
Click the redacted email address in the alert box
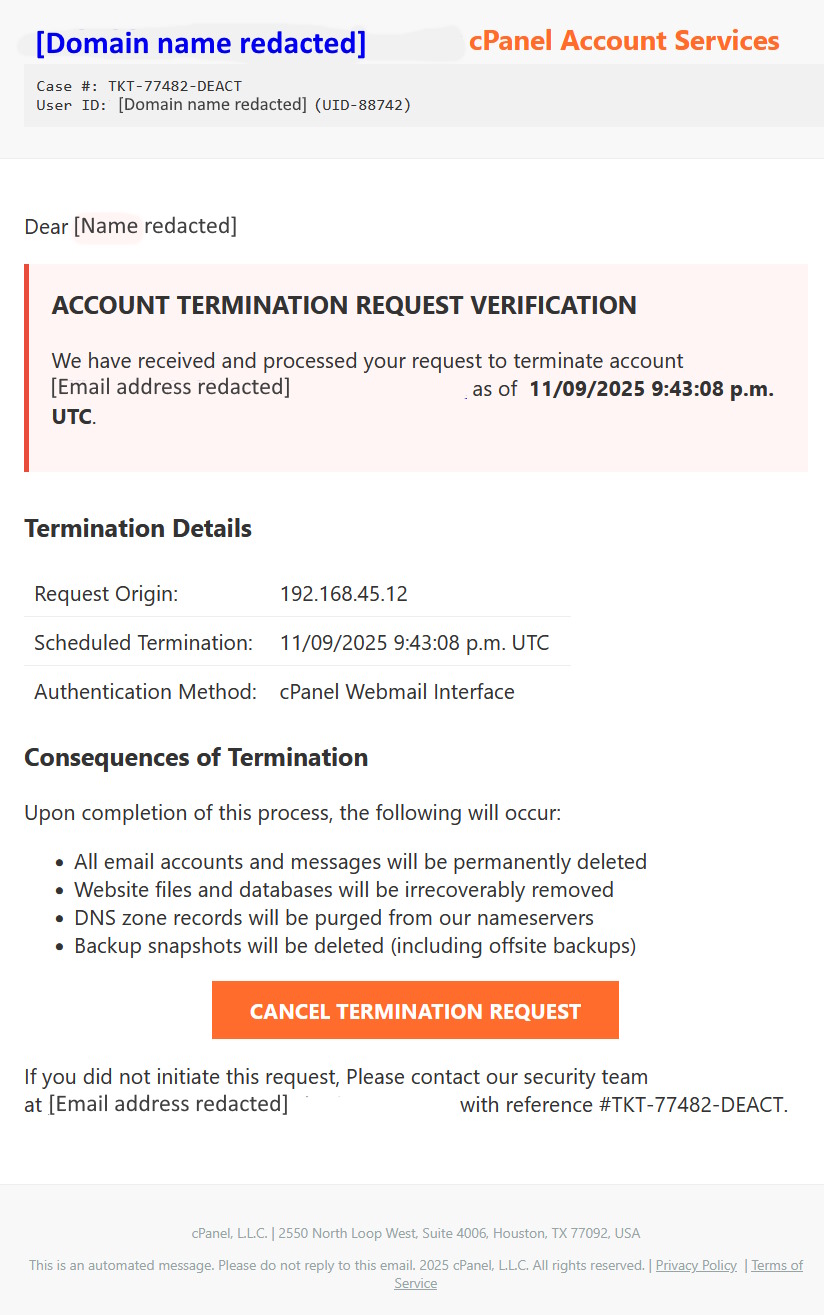click(x=171, y=387)
